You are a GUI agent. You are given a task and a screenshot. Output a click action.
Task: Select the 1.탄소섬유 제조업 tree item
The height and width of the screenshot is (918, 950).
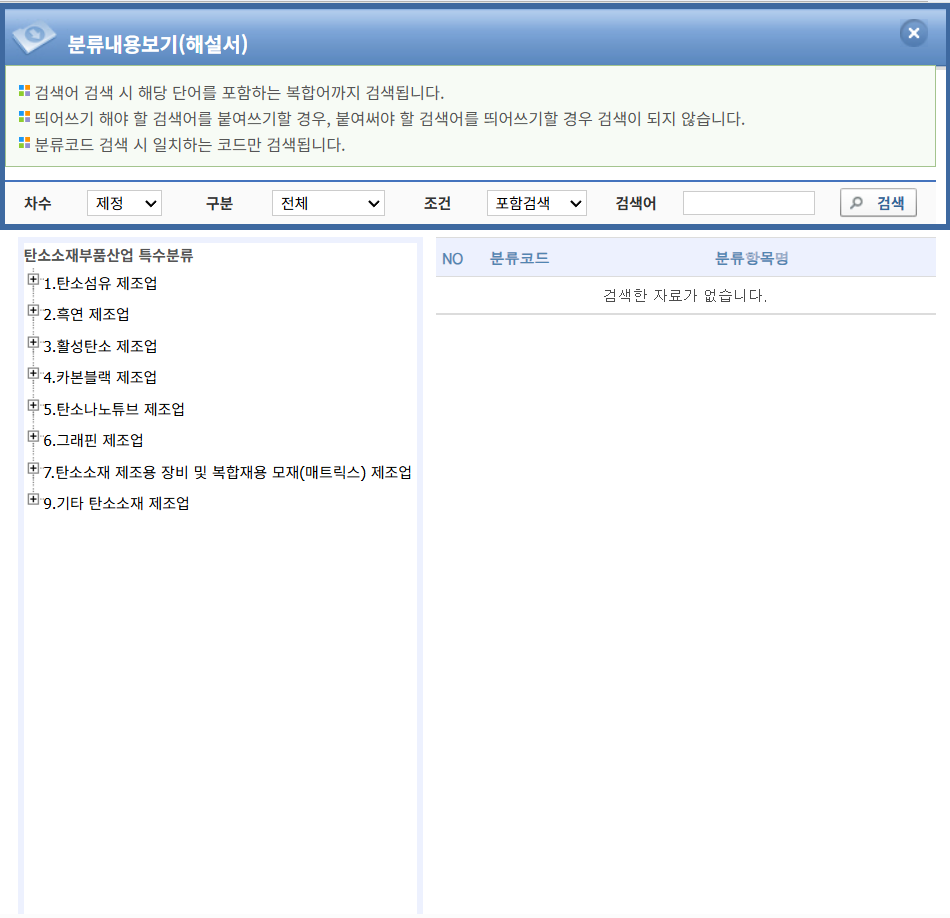click(100, 283)
